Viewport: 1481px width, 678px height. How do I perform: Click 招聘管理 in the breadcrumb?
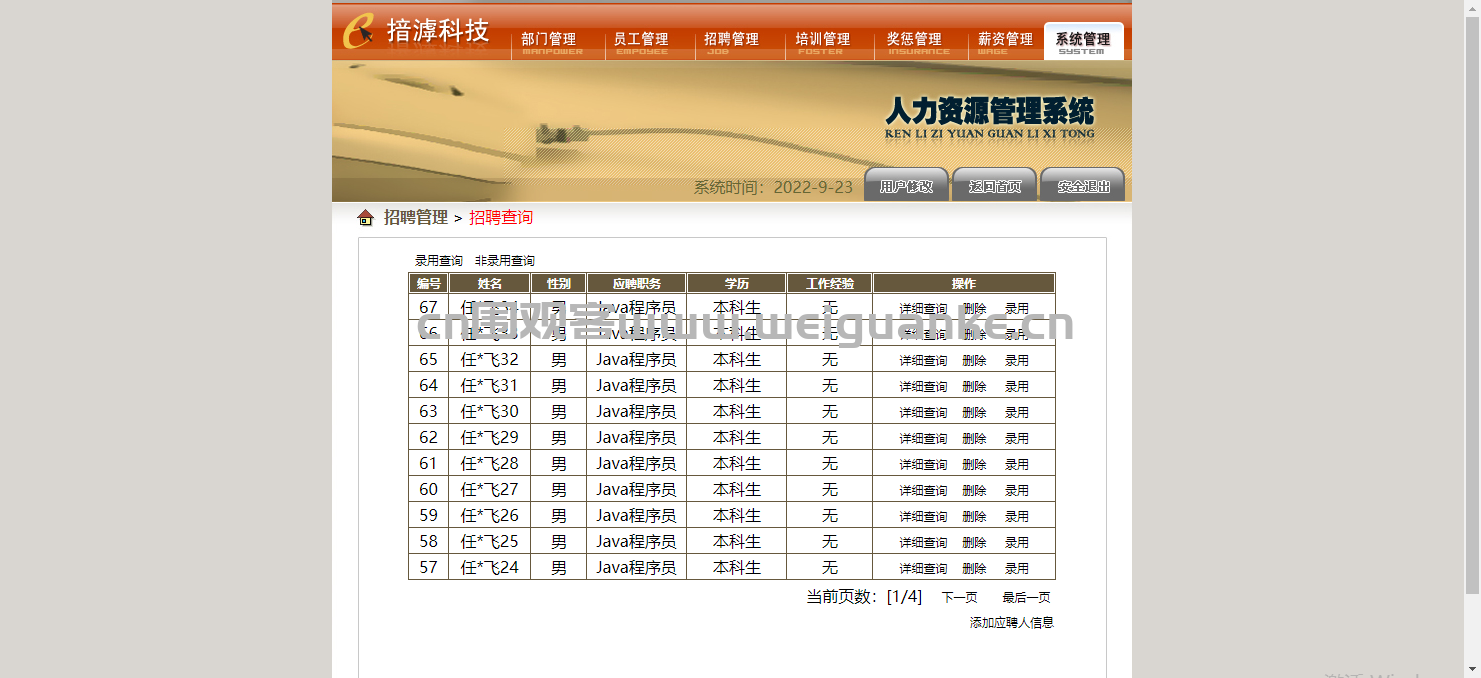point(416,218)
